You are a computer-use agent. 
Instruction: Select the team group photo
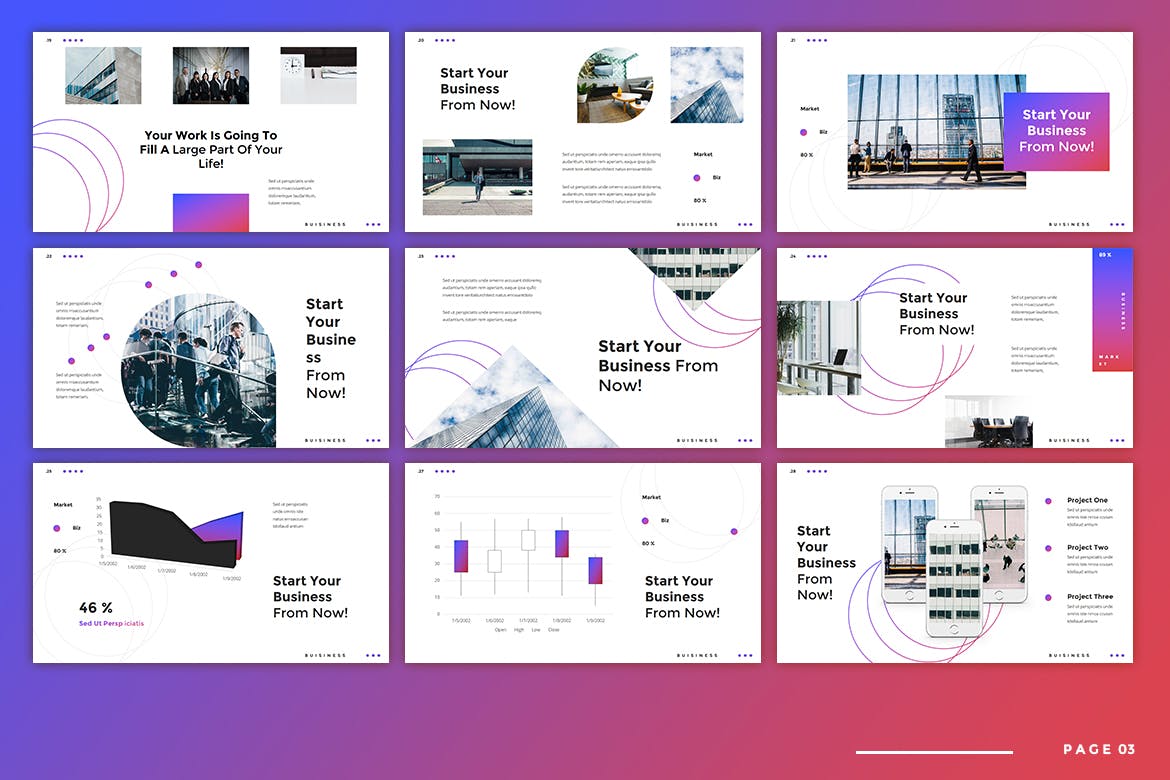(210, 75)
